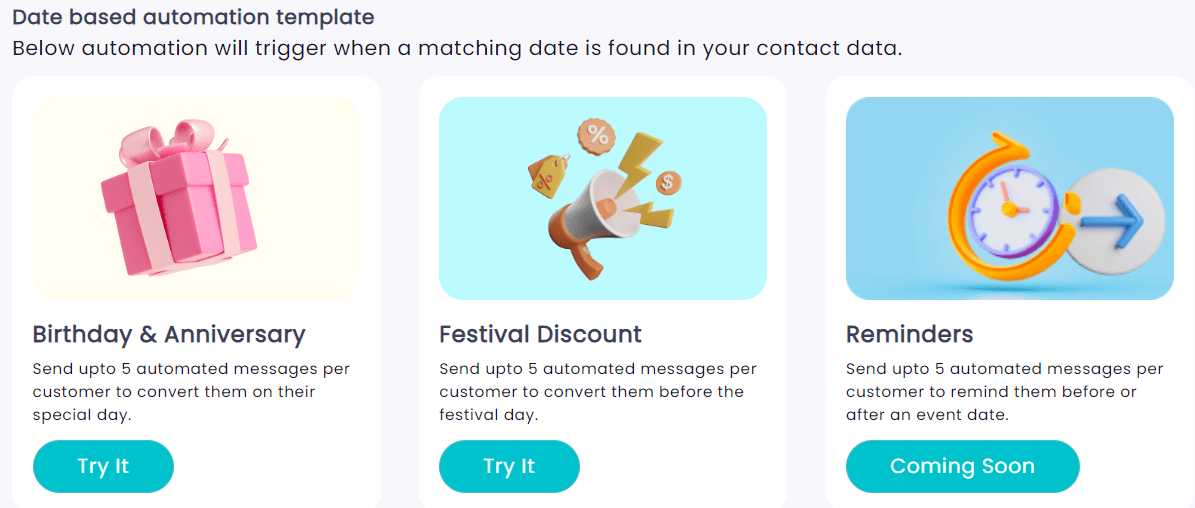Click the Coming Soon button under Reminders
Viewport: 1195px width, 508px height.
pos(963,466)
